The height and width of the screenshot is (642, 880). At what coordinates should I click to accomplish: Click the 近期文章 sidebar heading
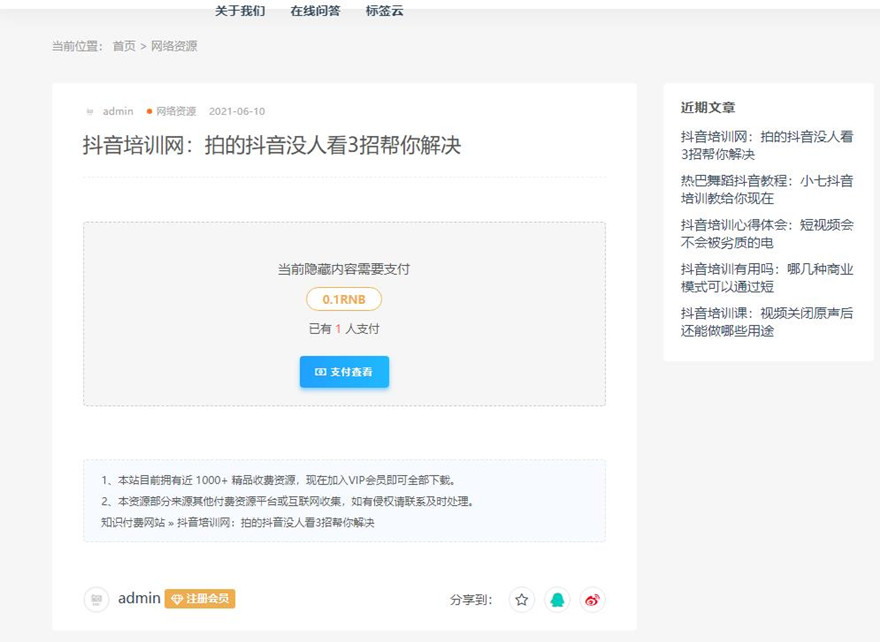(x=708, y=107)
